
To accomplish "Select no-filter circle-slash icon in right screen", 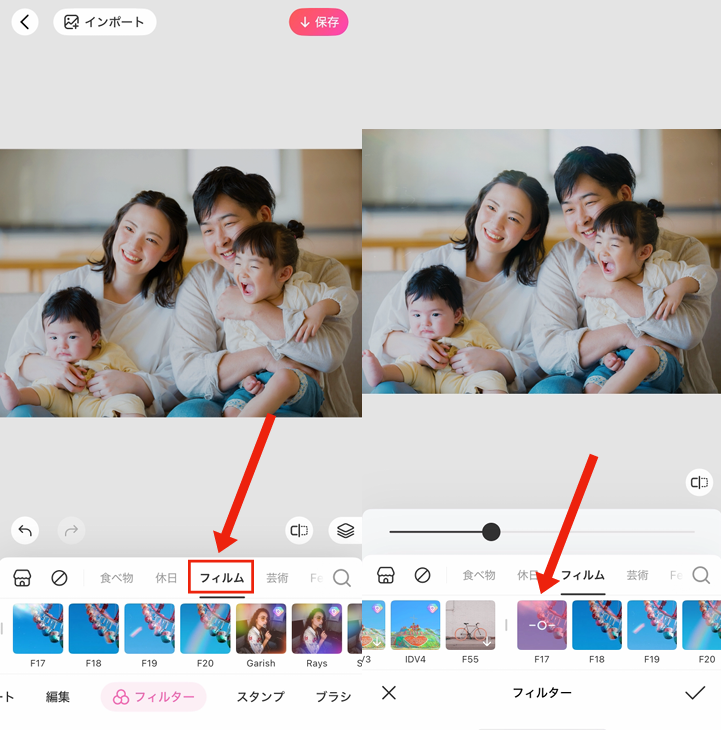I will click(422, 575).
